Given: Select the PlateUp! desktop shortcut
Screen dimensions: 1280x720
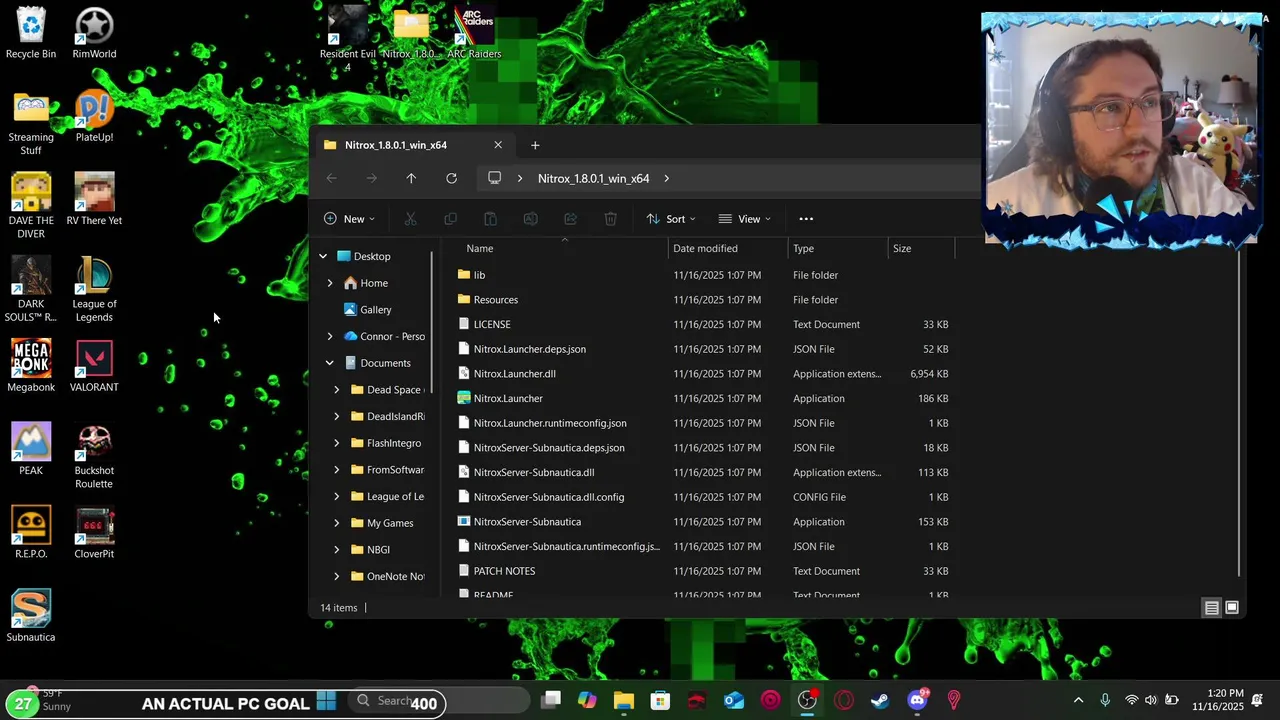Looking at the screenshot, I should [x=94, y=117].
